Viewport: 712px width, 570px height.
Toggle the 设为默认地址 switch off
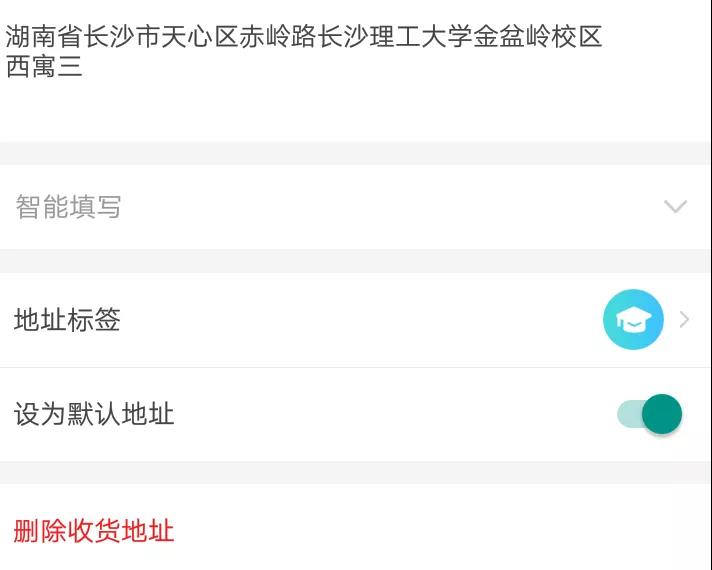point(650,414)
